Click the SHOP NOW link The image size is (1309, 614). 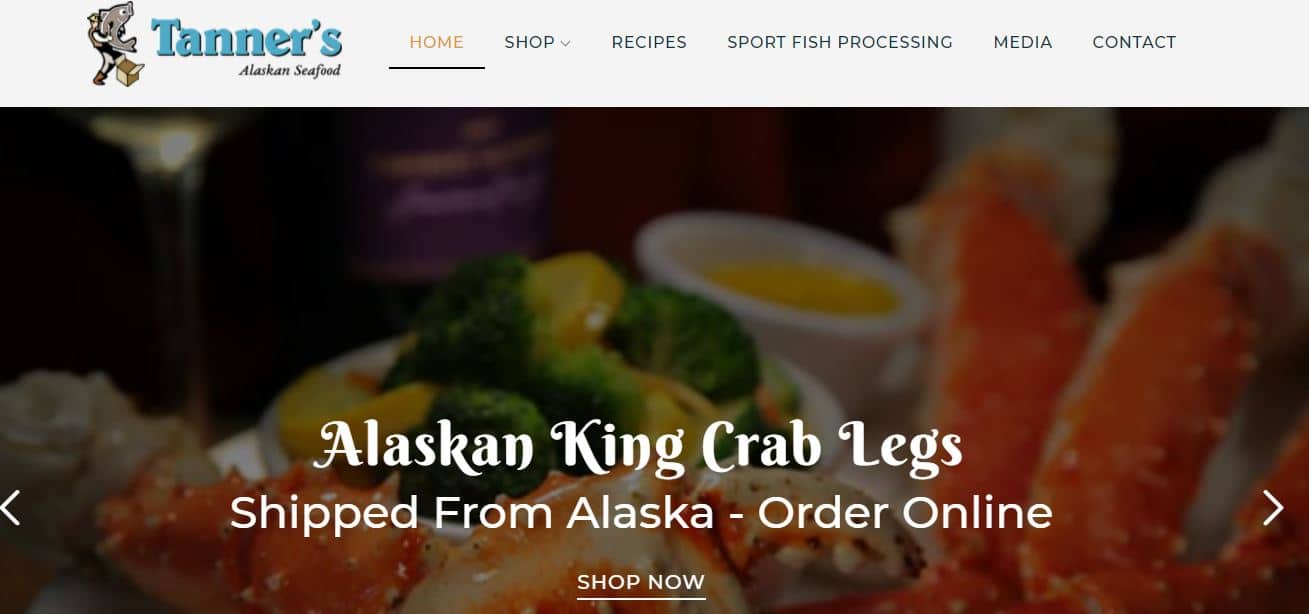tap(641, 583)
